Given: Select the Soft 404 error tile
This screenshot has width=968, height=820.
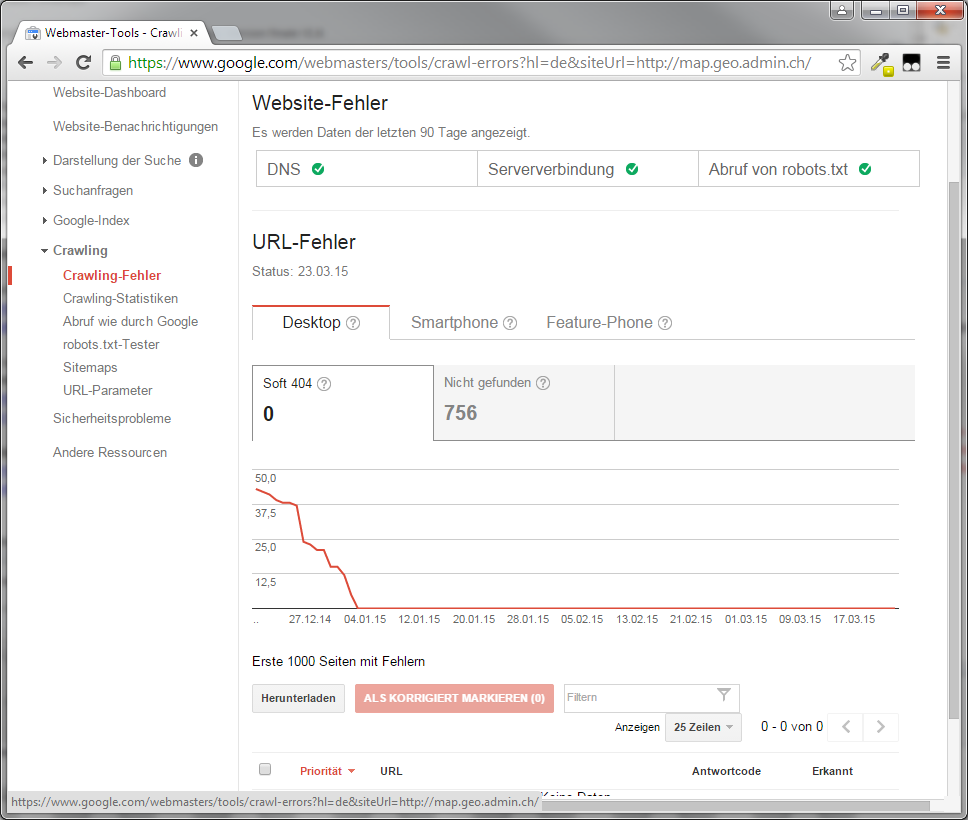Looking at the screenshot, I should pos(343,403).
